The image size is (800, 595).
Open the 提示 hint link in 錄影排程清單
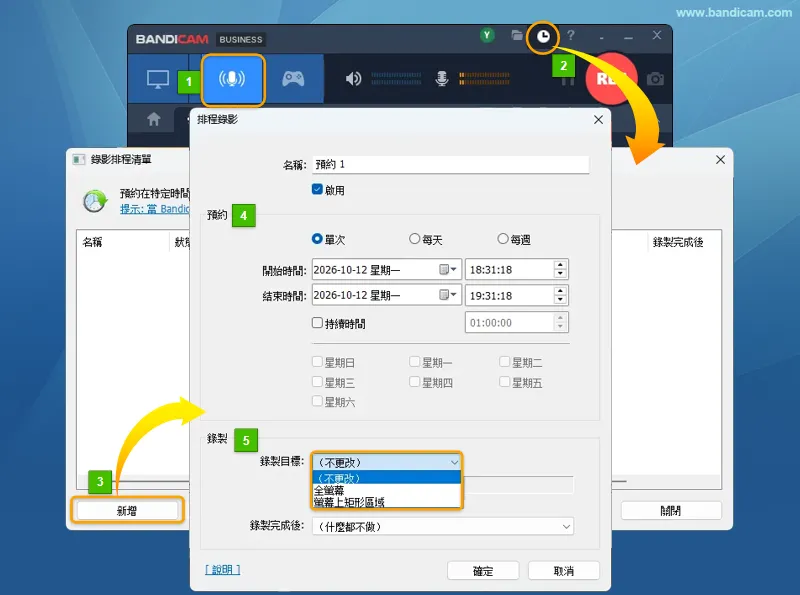155,209
